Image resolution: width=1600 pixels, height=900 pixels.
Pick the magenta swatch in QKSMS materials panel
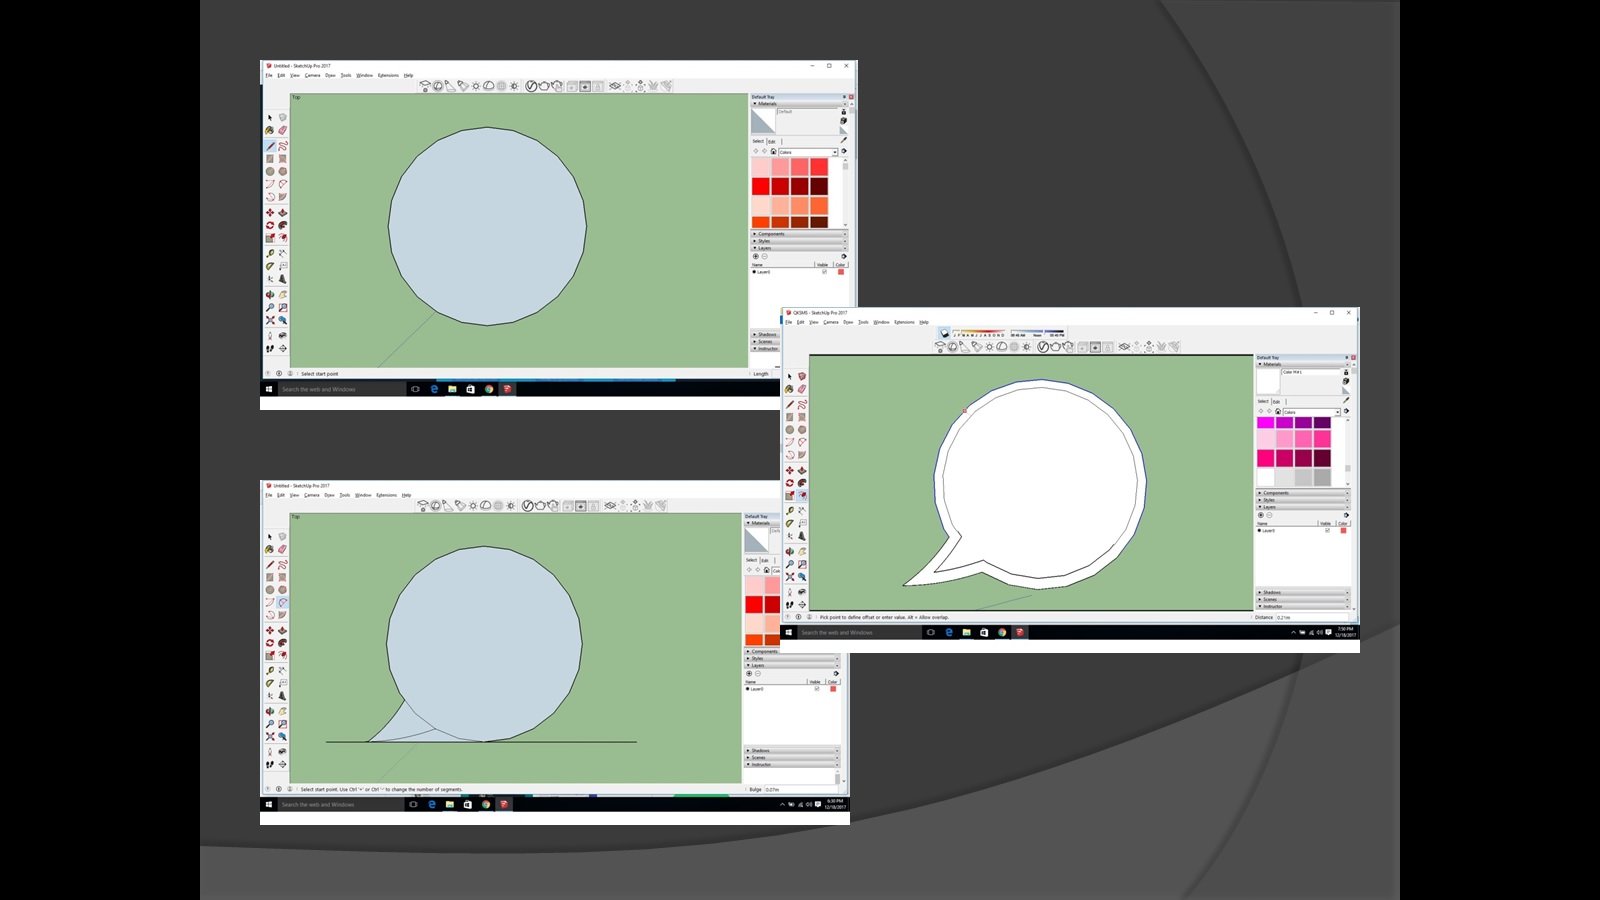click(x=1266, y=423)
